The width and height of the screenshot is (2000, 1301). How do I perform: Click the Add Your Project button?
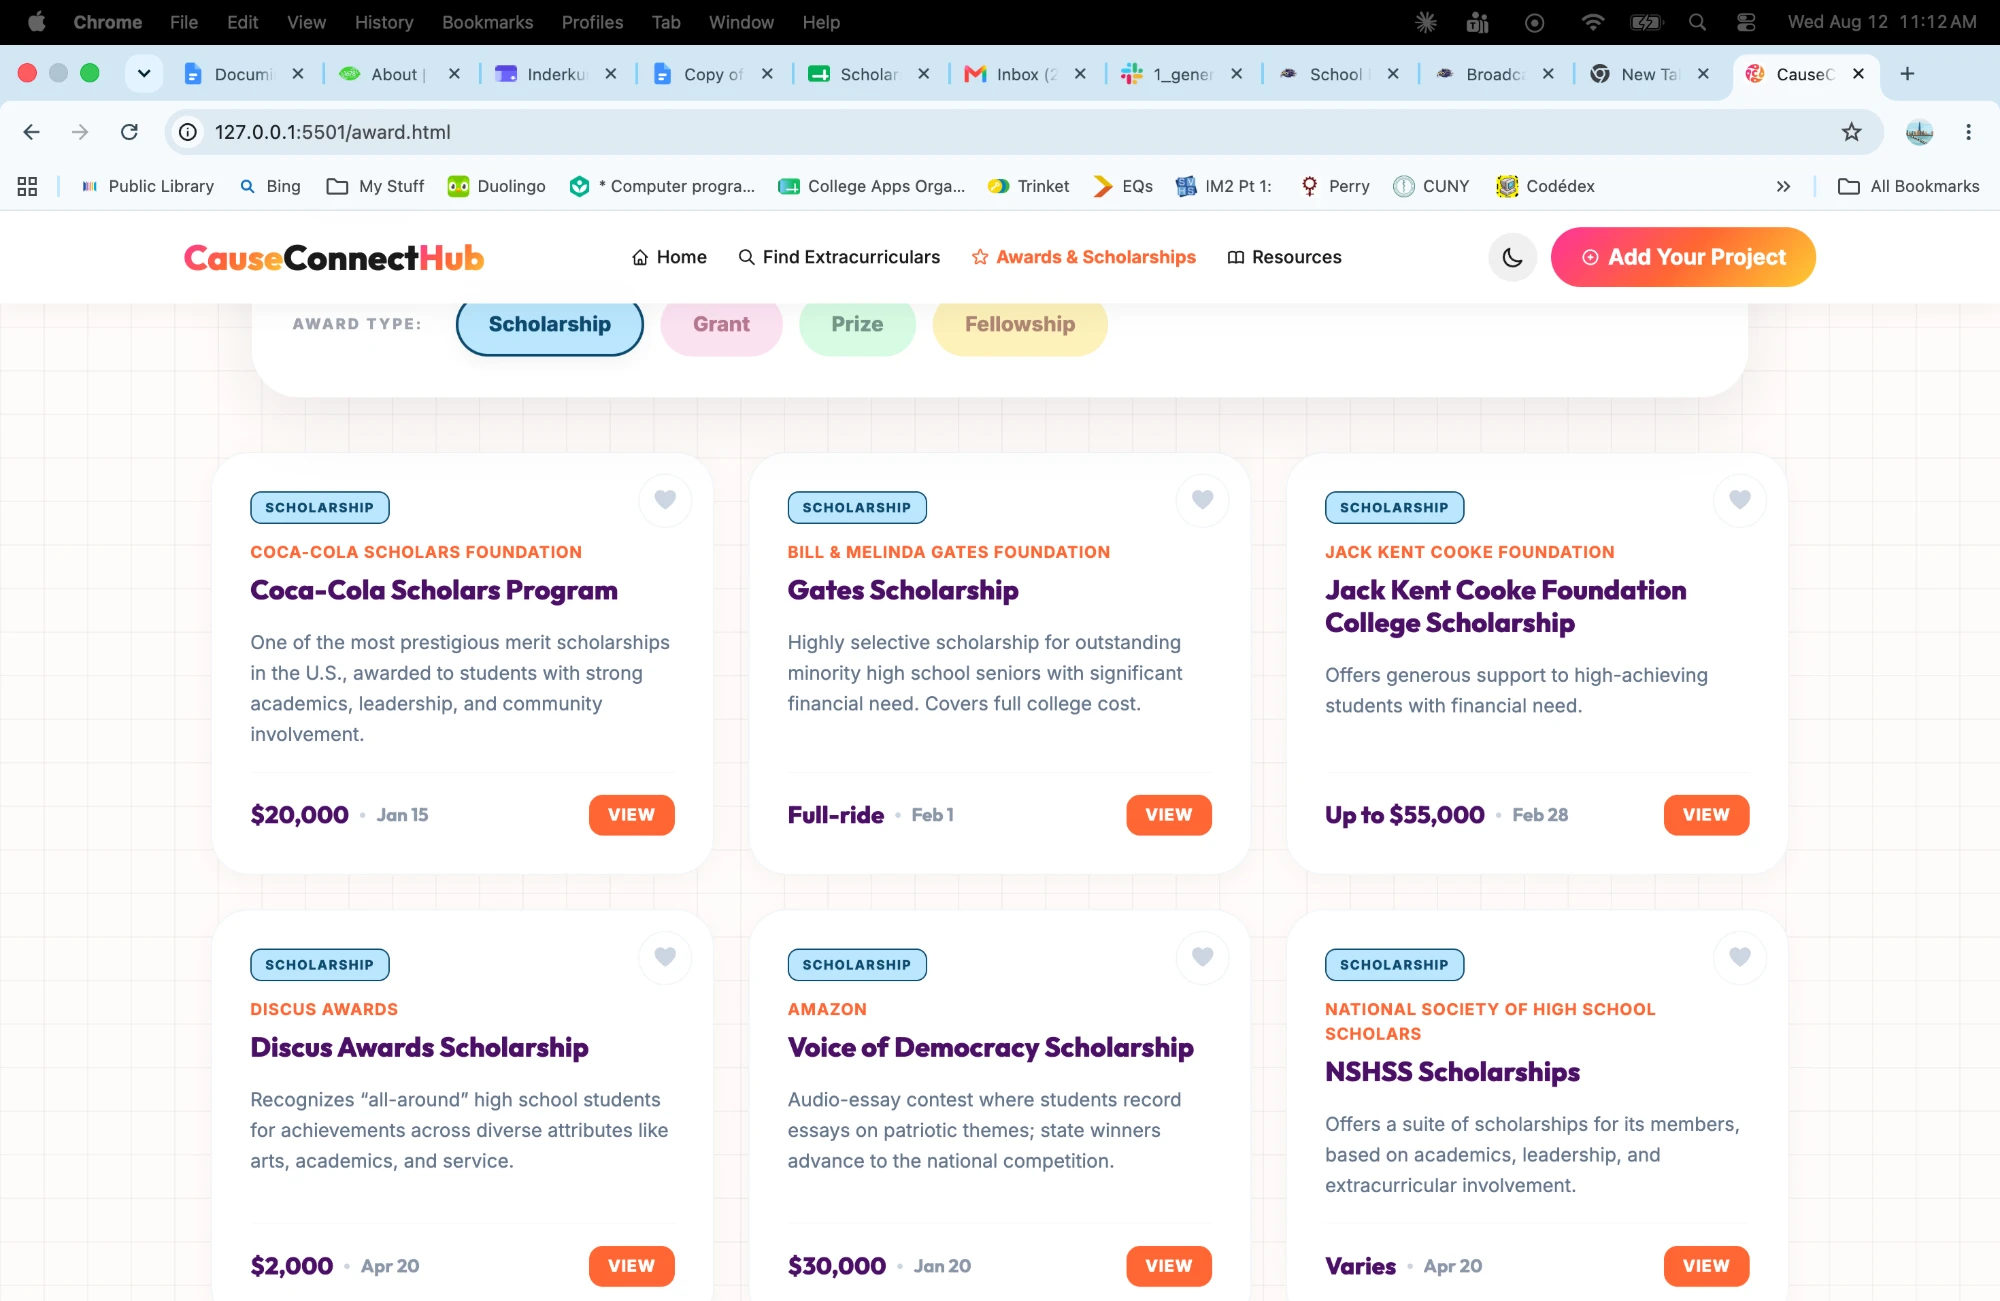coord(1683,257)
